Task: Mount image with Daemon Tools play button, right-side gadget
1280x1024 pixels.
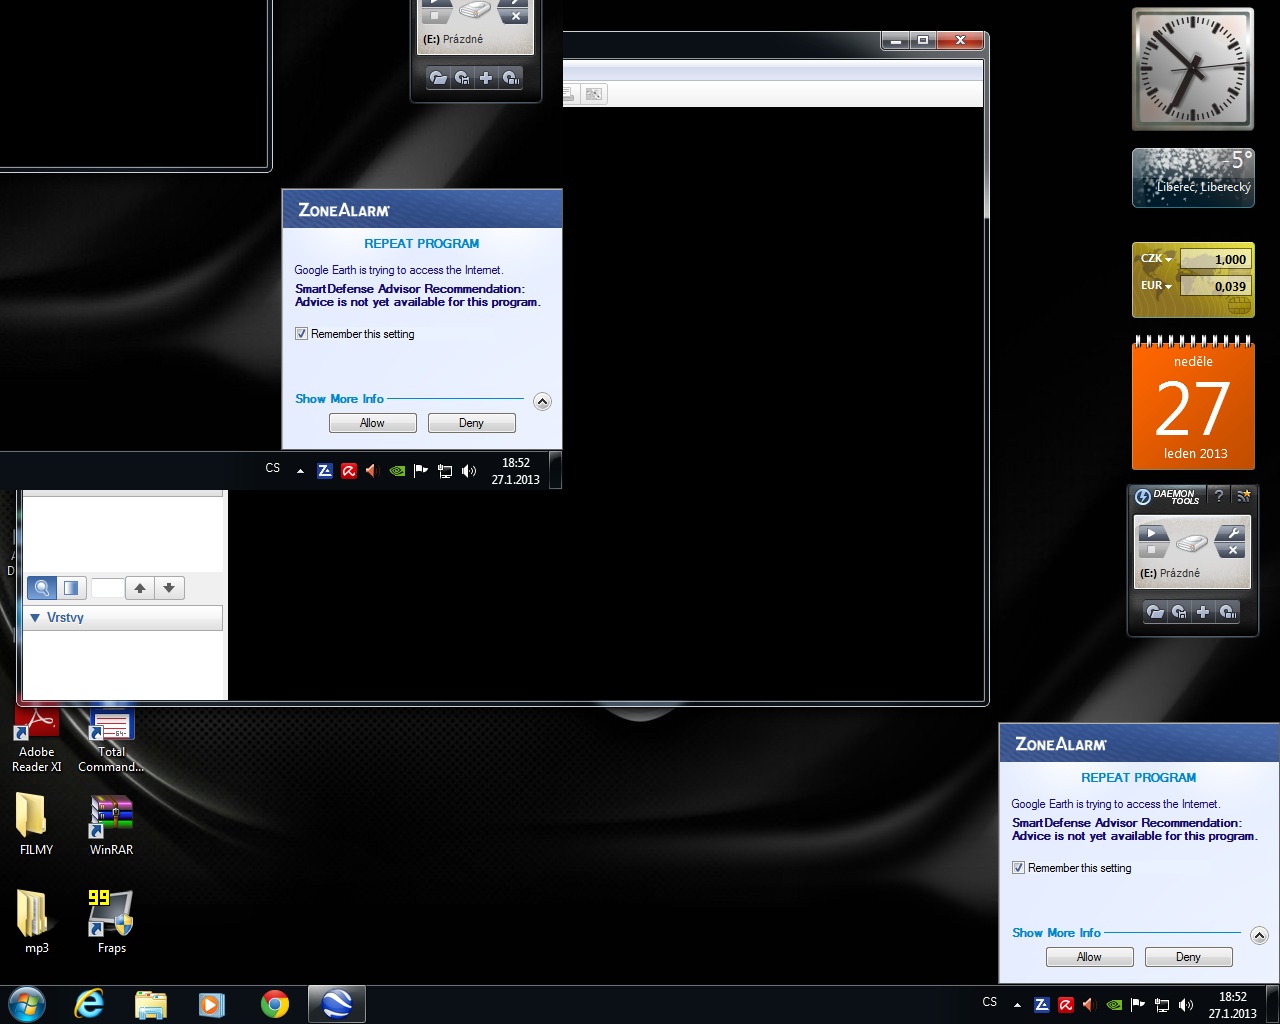Action: (x=1152, y=533)
